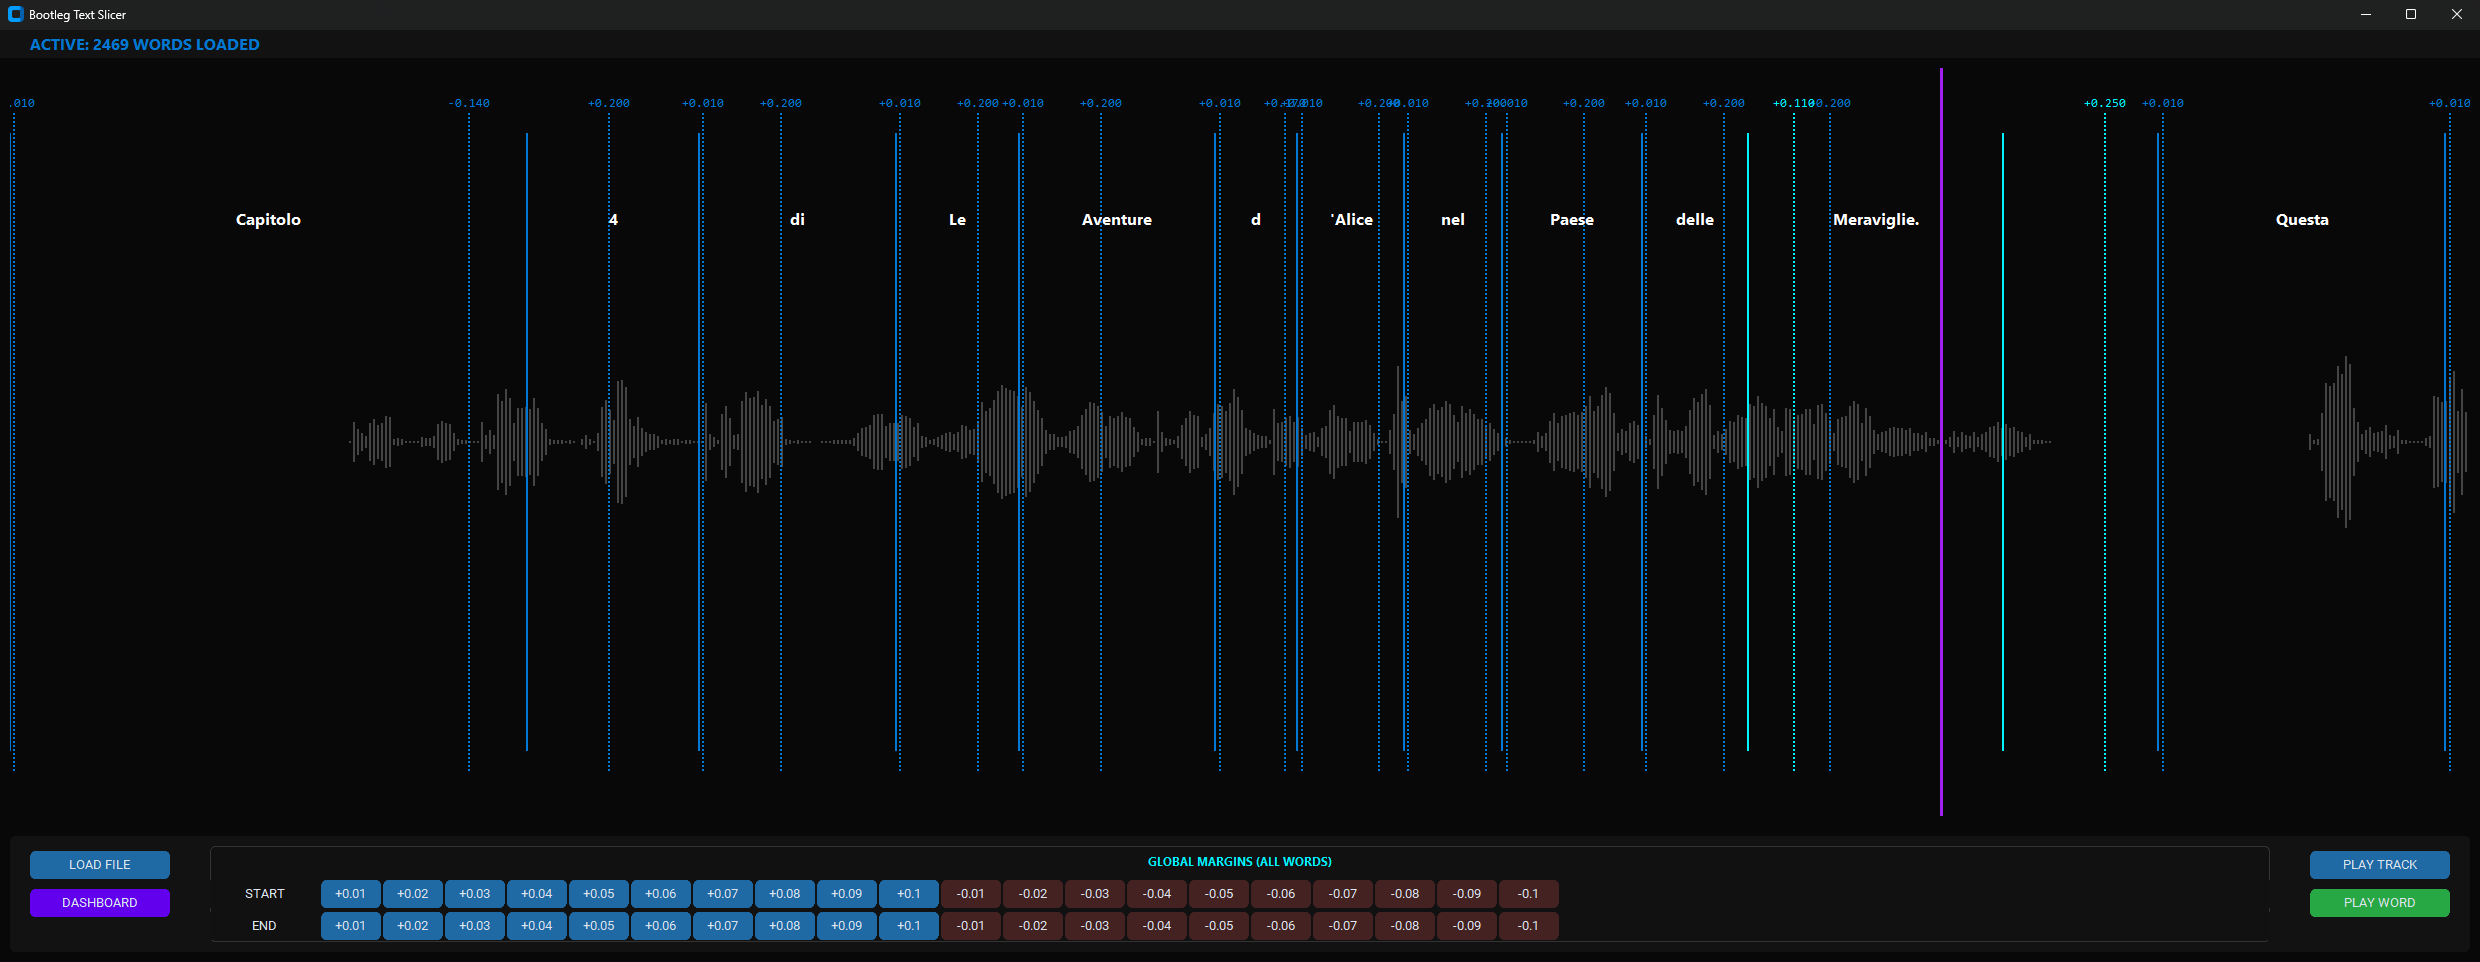The width and height of the screenshot is (2480, 962).
Task: Add +0.03 to global END margin
Action: (474, 926)
